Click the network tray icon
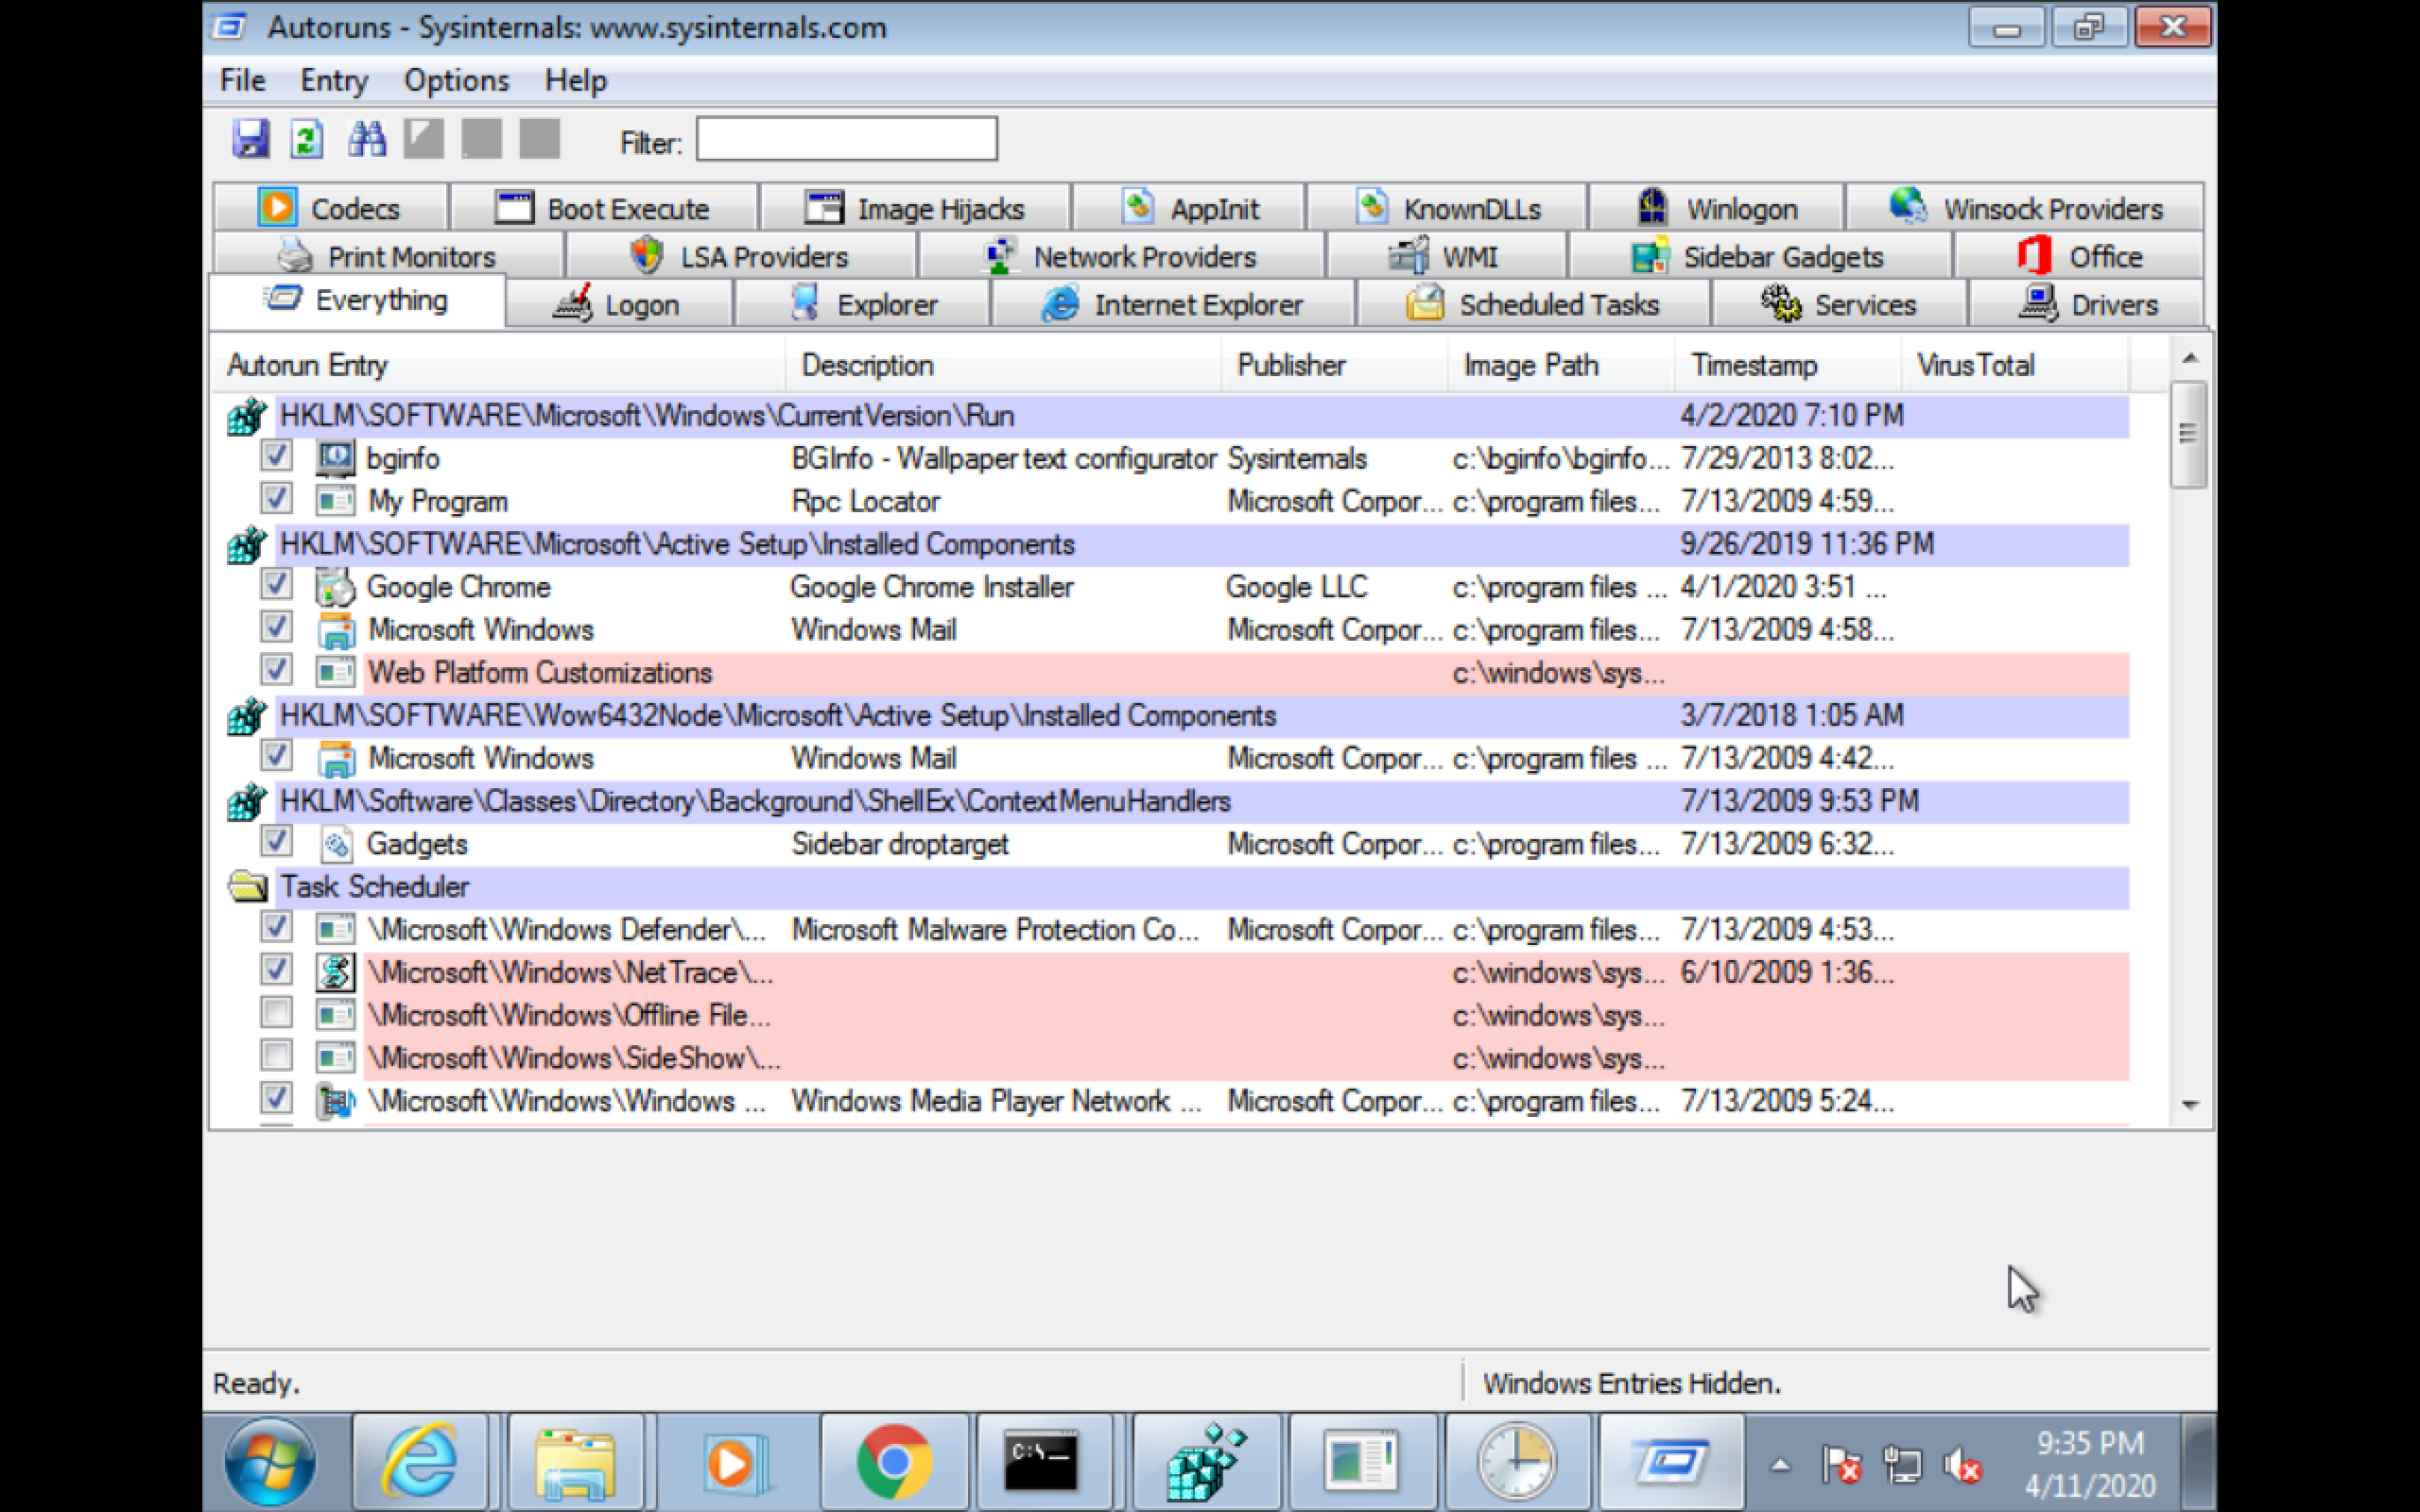2420x1512 pixels. 1901,1466
